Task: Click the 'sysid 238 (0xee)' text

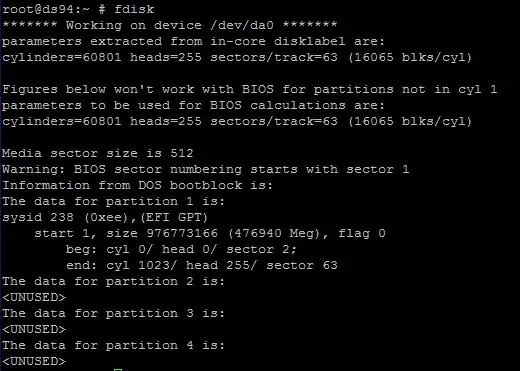Action: coord(65,217)
